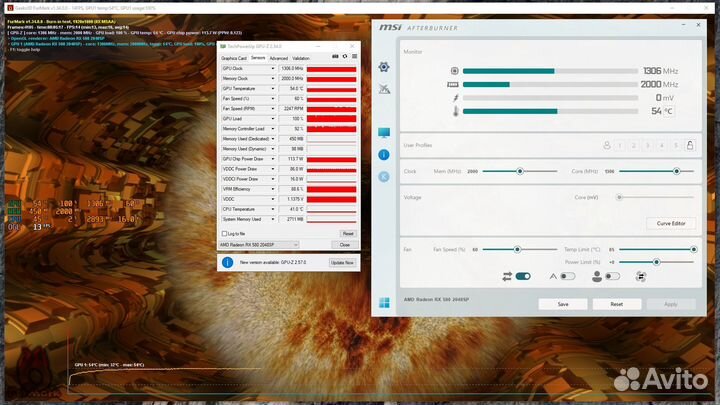Open GPU-Z hamburger menu icon
This screenshot has width=720, height=405.
pyautogui.click(x=354, y=56)
